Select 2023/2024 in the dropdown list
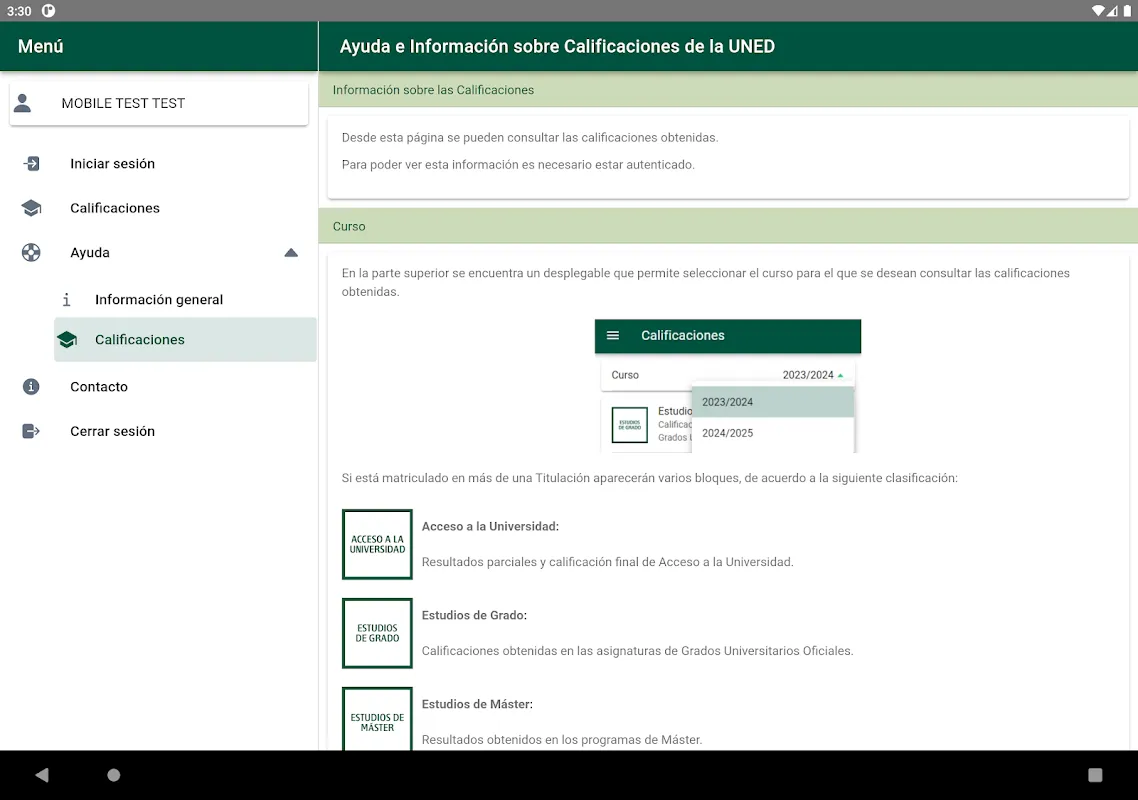Screen dimensions: 1138x800 (773, 402)
